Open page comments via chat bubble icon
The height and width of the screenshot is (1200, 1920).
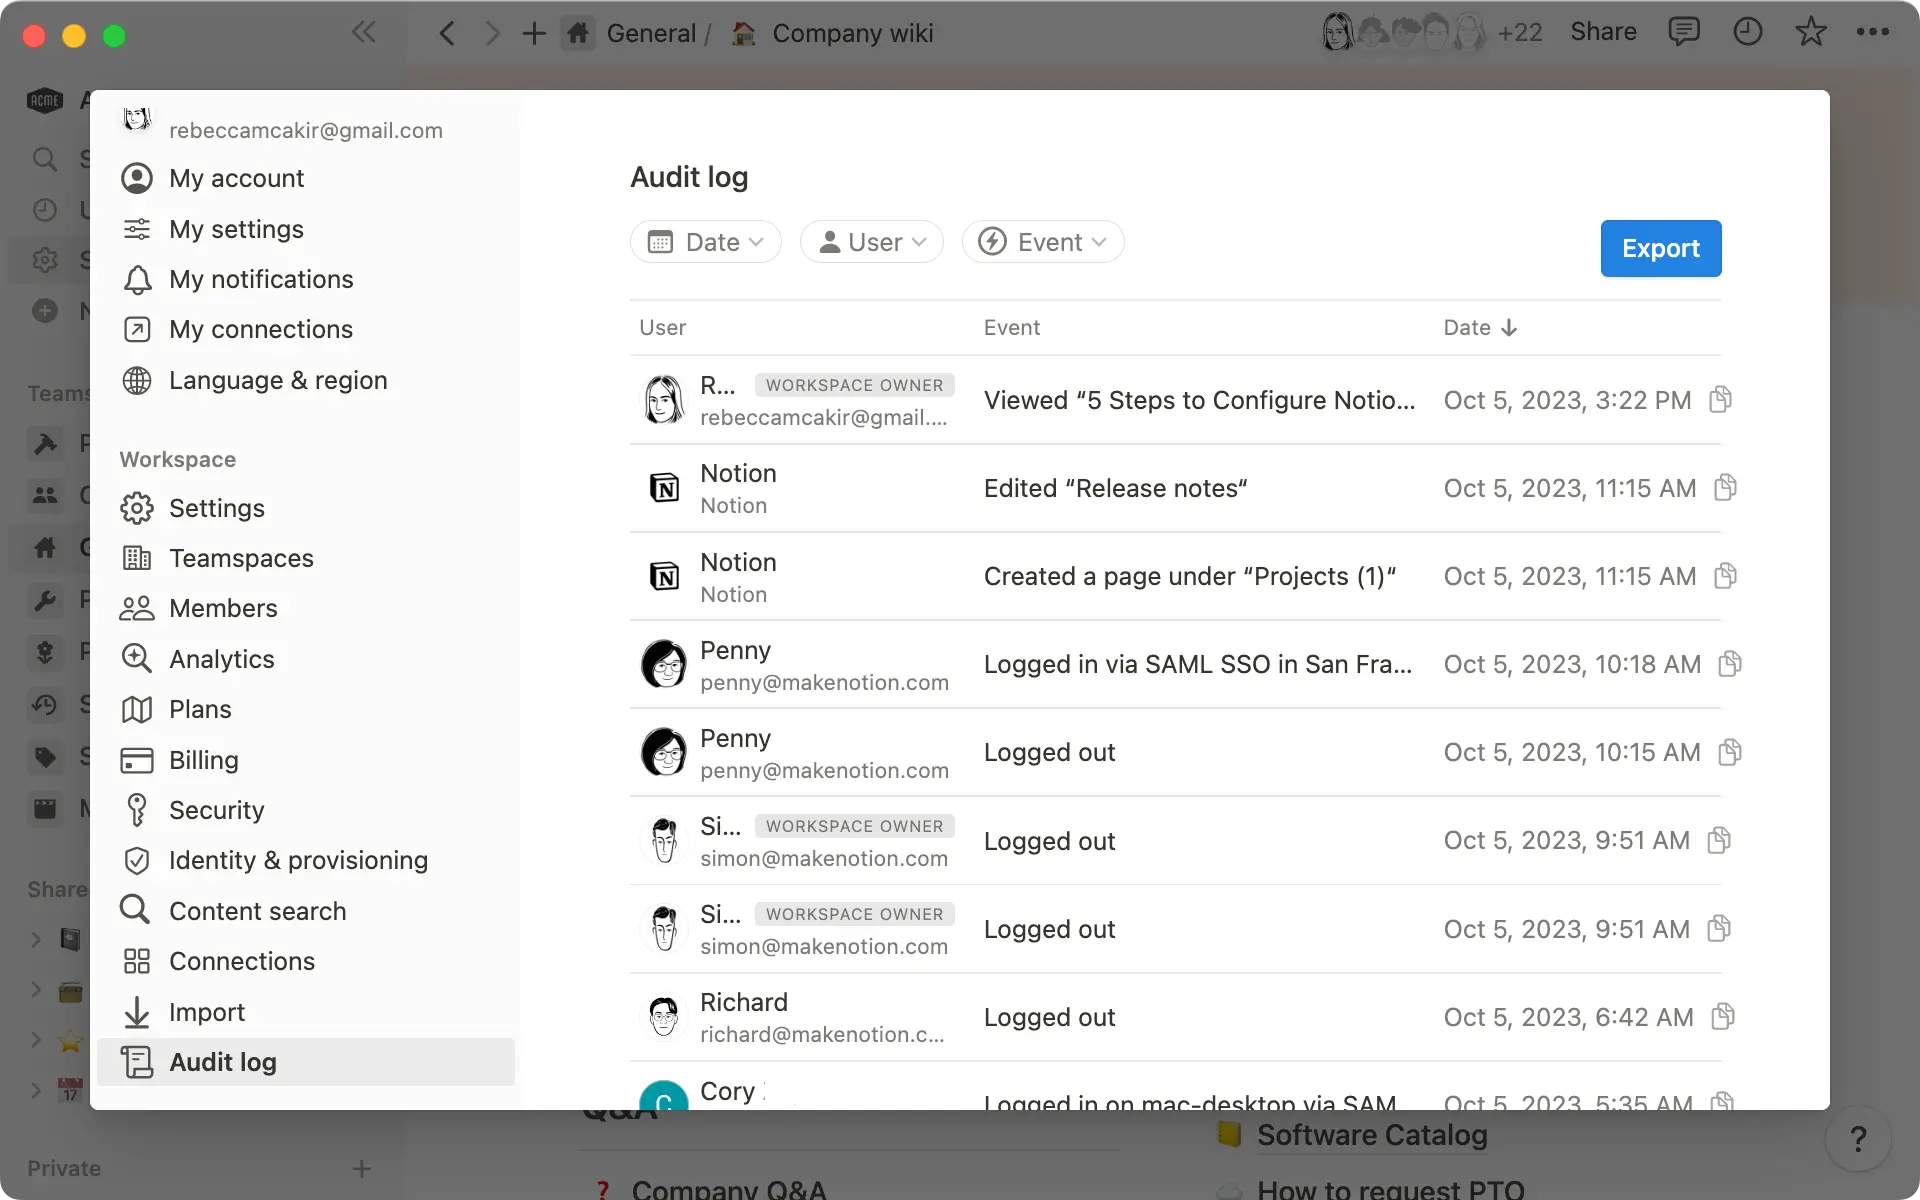click(1684, 31)
